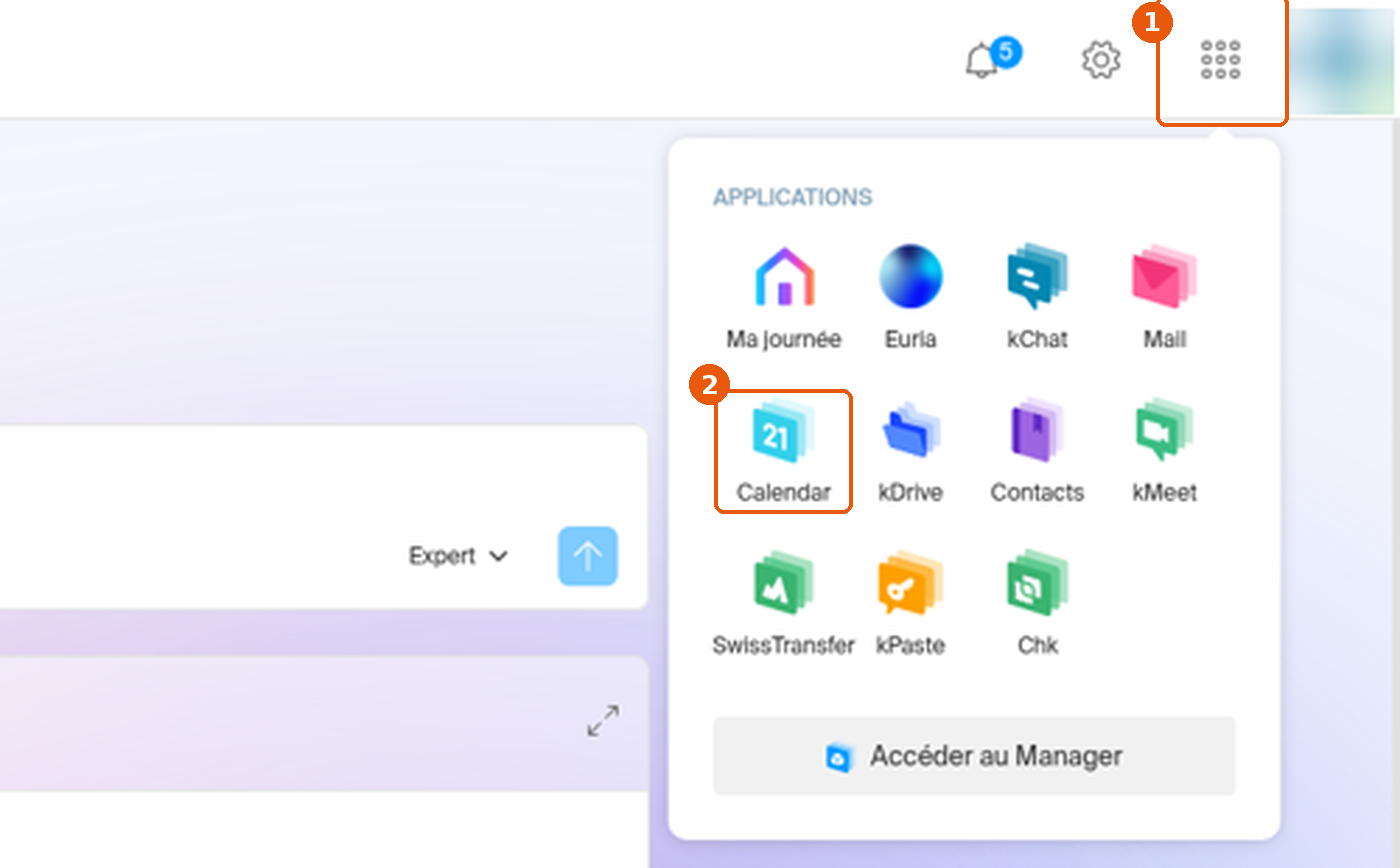Expand the Expert mode dropdown

459,556
